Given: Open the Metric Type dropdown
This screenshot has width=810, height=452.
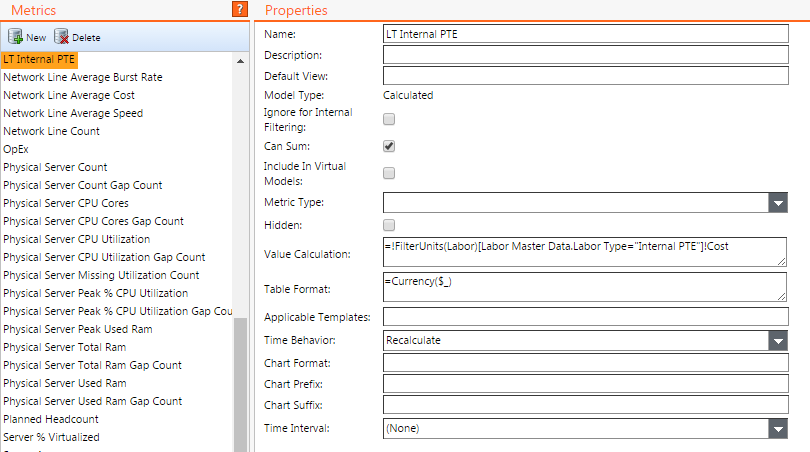Looking at the screenshot, I should tap(778, 203).
